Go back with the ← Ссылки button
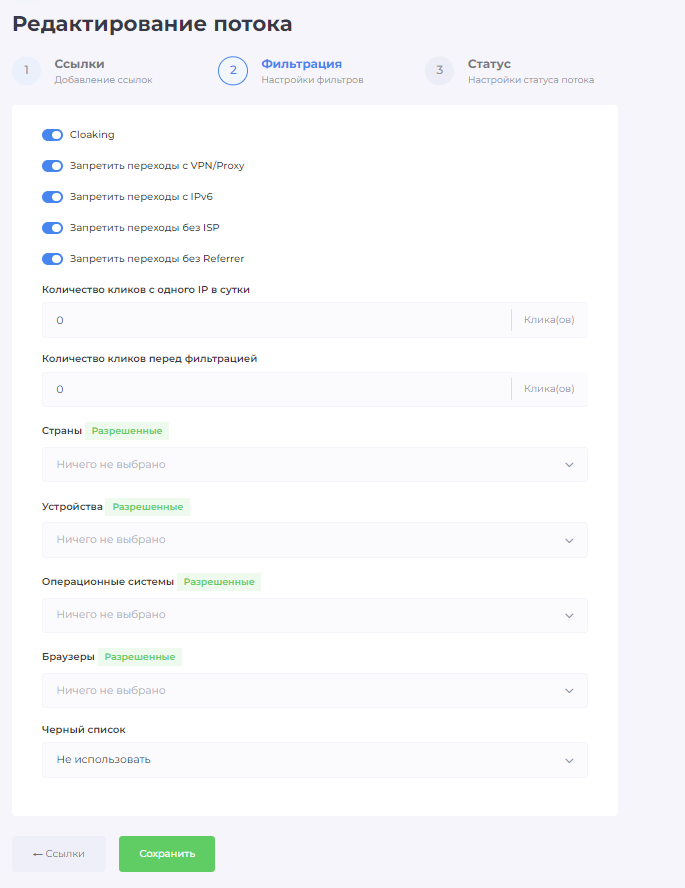 click(59, 854)
